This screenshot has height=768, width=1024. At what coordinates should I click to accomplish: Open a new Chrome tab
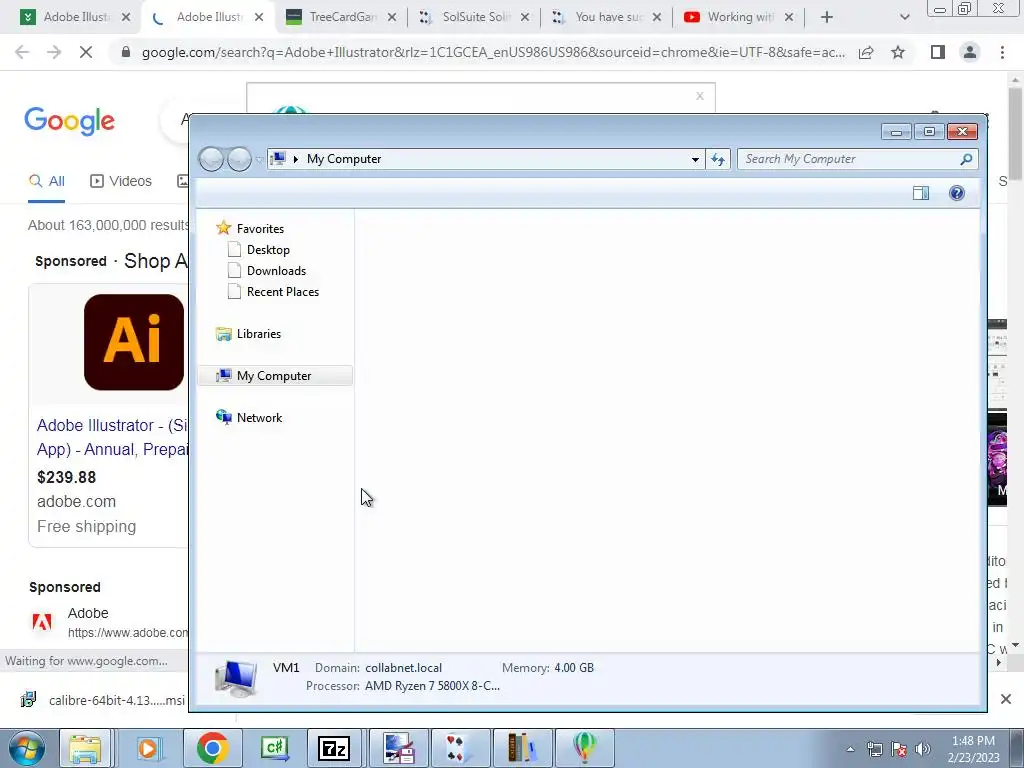(827, 17)
